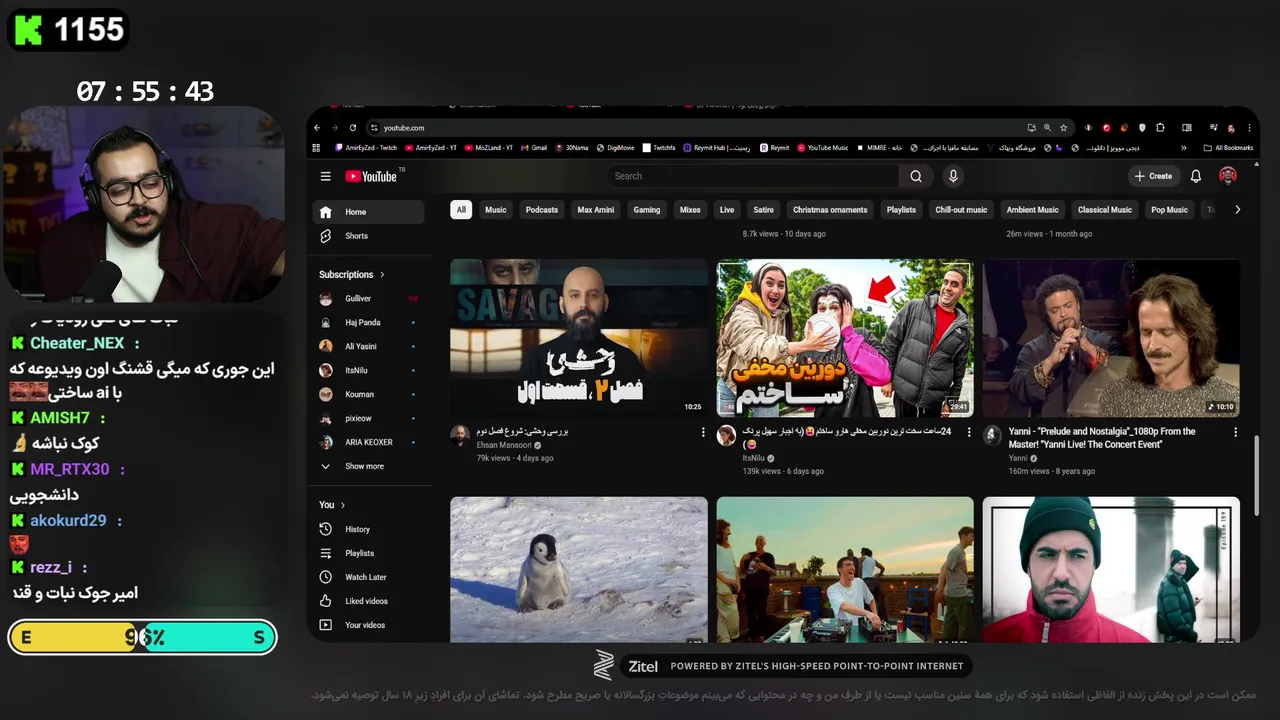
Task: Click the YouTube search input field
Action: [x=753, y=176]
